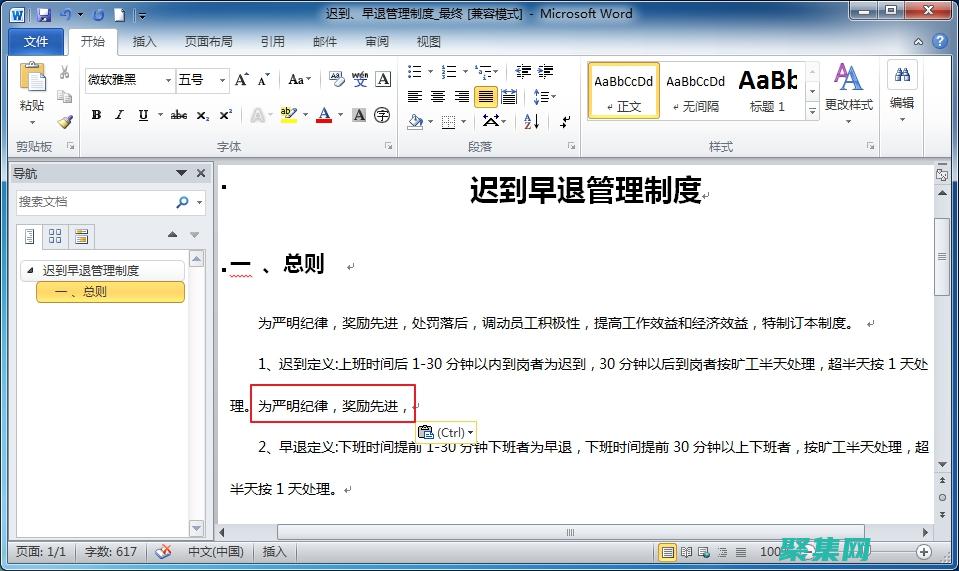
Task: Toggle Strikethrough formatting
Action: 179,115
